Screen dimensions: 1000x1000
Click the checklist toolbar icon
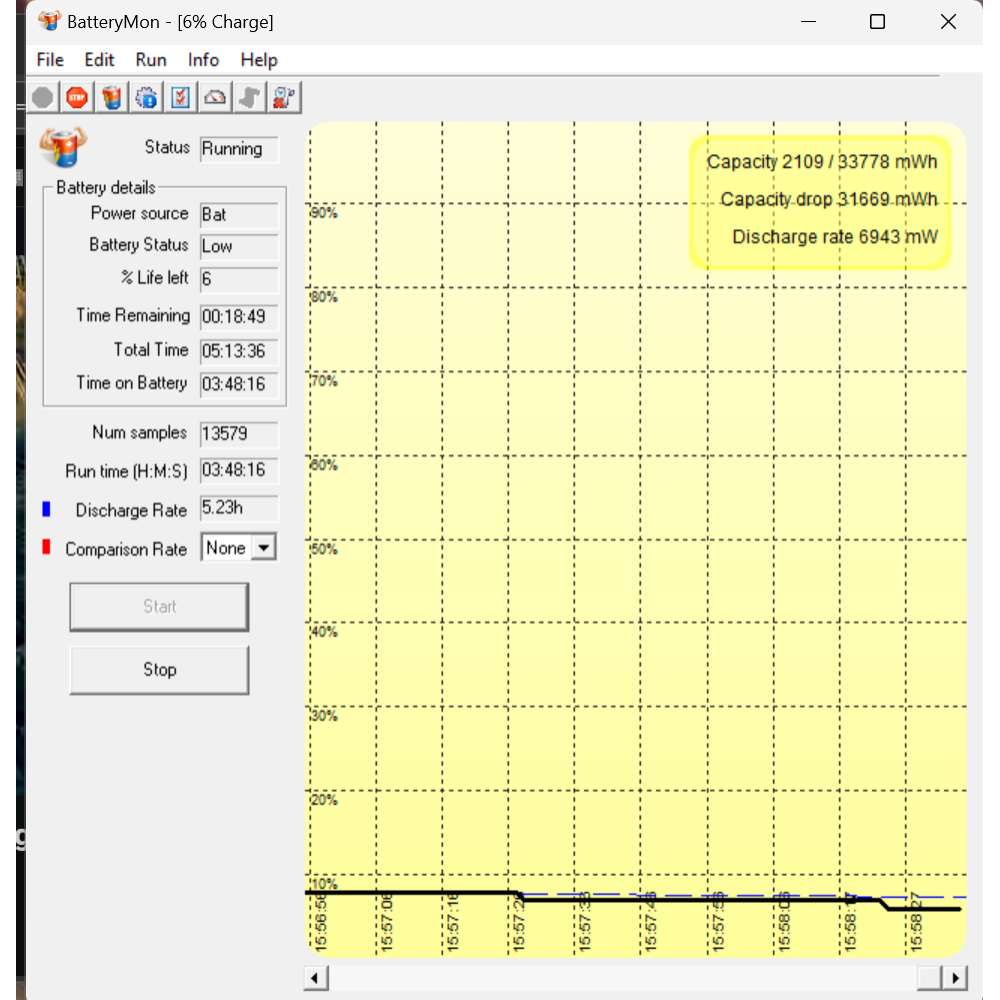point(181,97)
